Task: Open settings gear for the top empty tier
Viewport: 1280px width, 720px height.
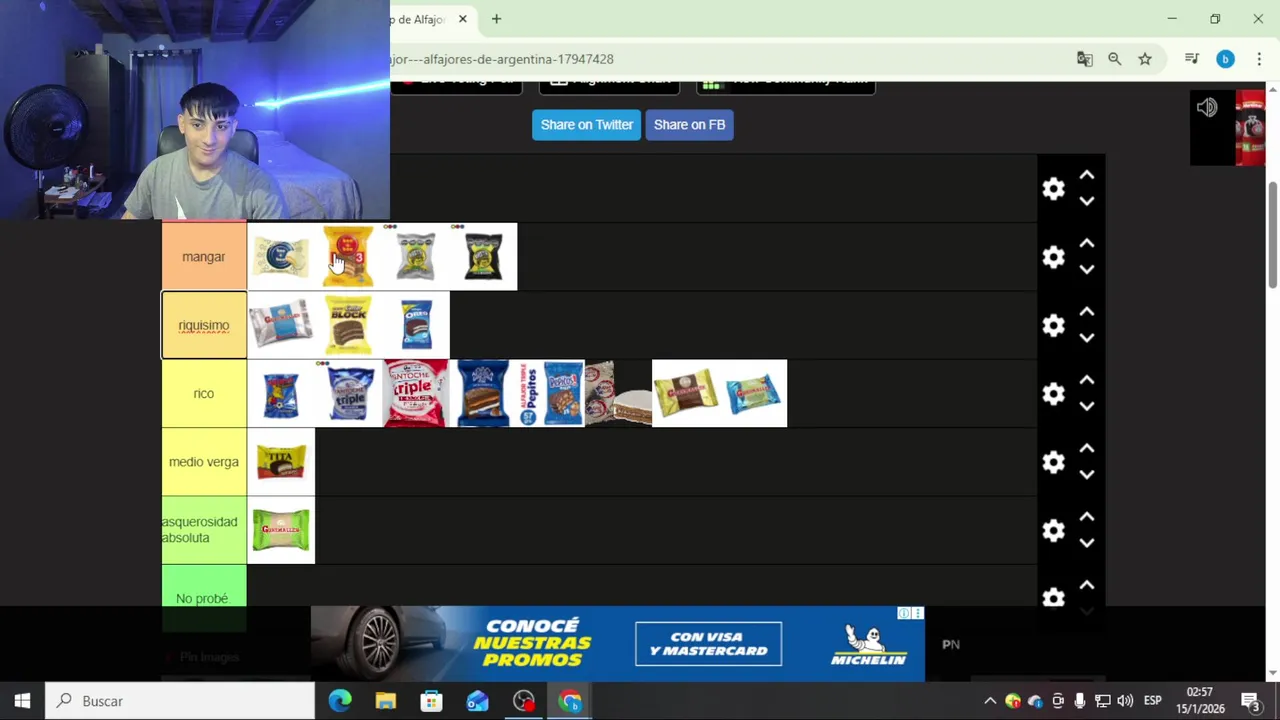Action: [x=1053, y=189]
